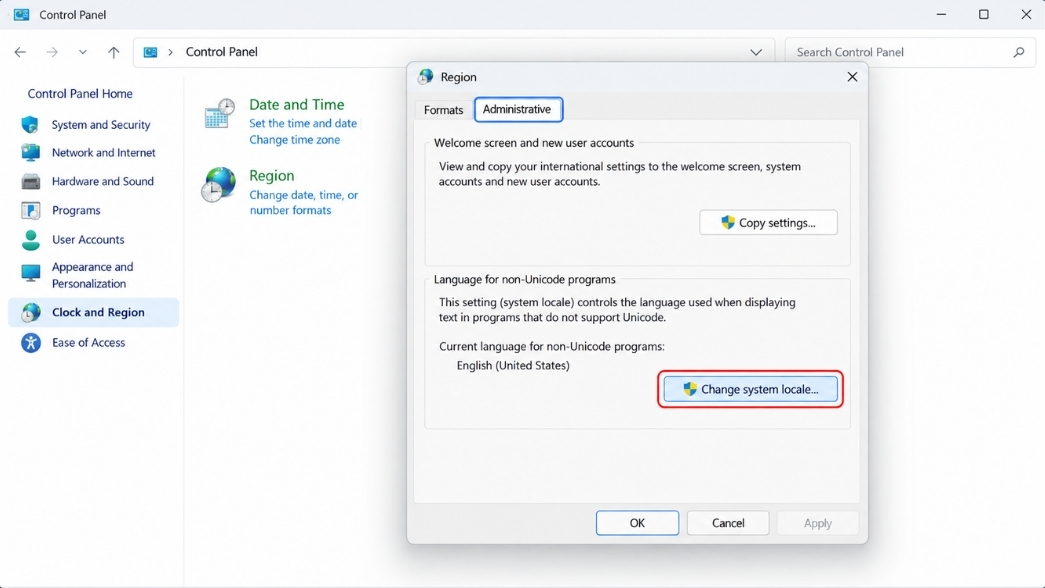
Task: Click Set the time and date link
Action: tap(303, 123)
